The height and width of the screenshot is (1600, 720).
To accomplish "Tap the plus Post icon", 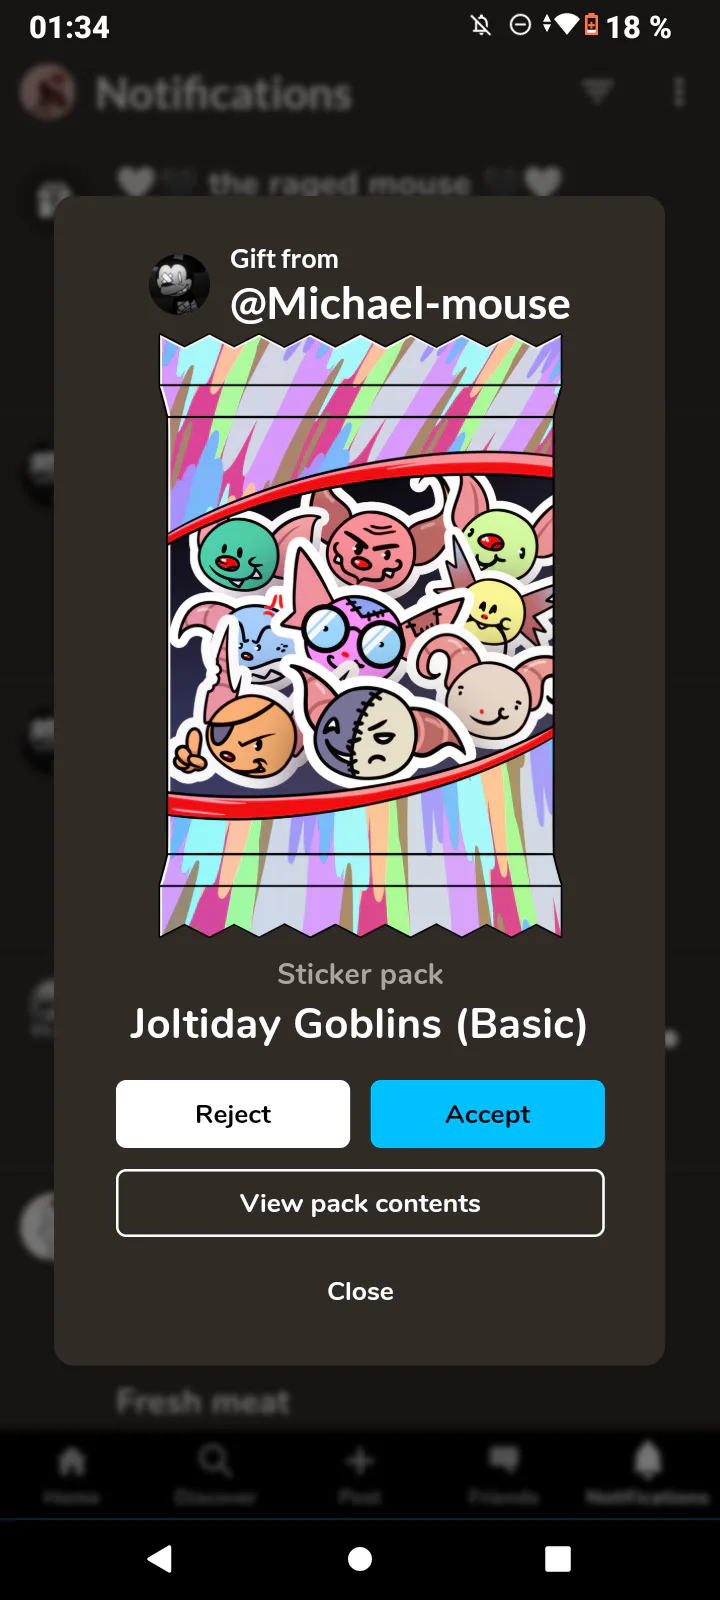I will click(360, 1473).
